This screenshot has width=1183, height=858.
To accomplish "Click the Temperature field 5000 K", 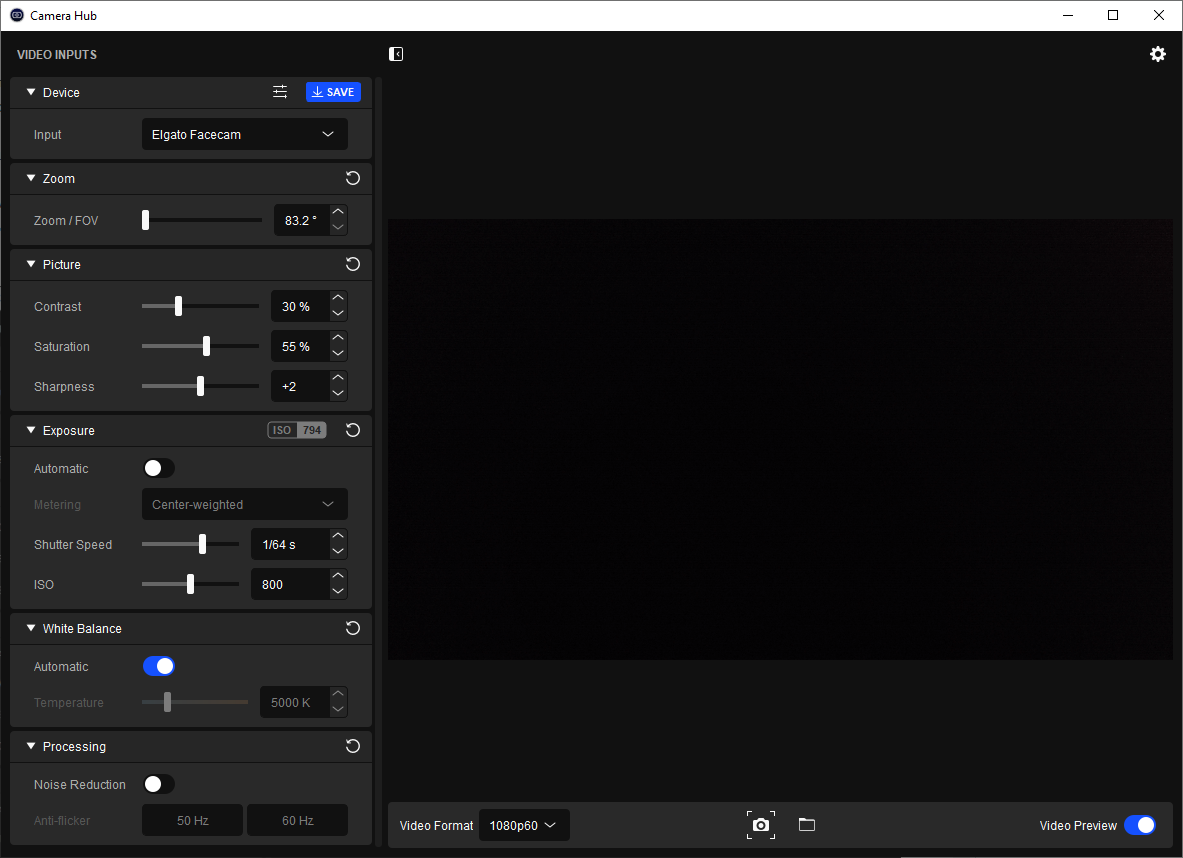I will [x=294, y=703].
